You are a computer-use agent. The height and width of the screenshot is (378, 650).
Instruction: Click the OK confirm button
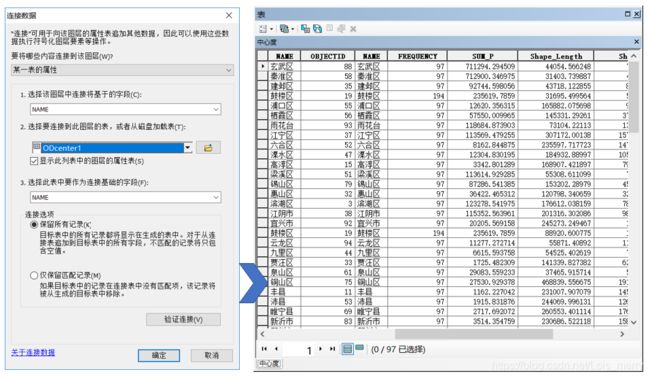click(159, 355)
